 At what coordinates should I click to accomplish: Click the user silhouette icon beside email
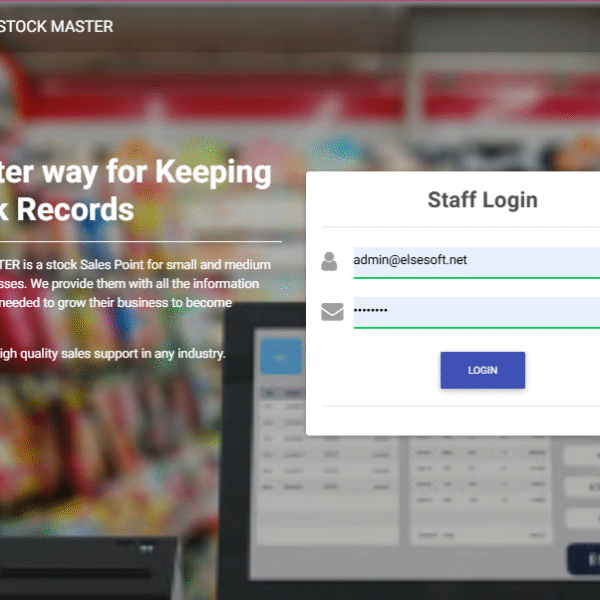(x=329, y=262)
